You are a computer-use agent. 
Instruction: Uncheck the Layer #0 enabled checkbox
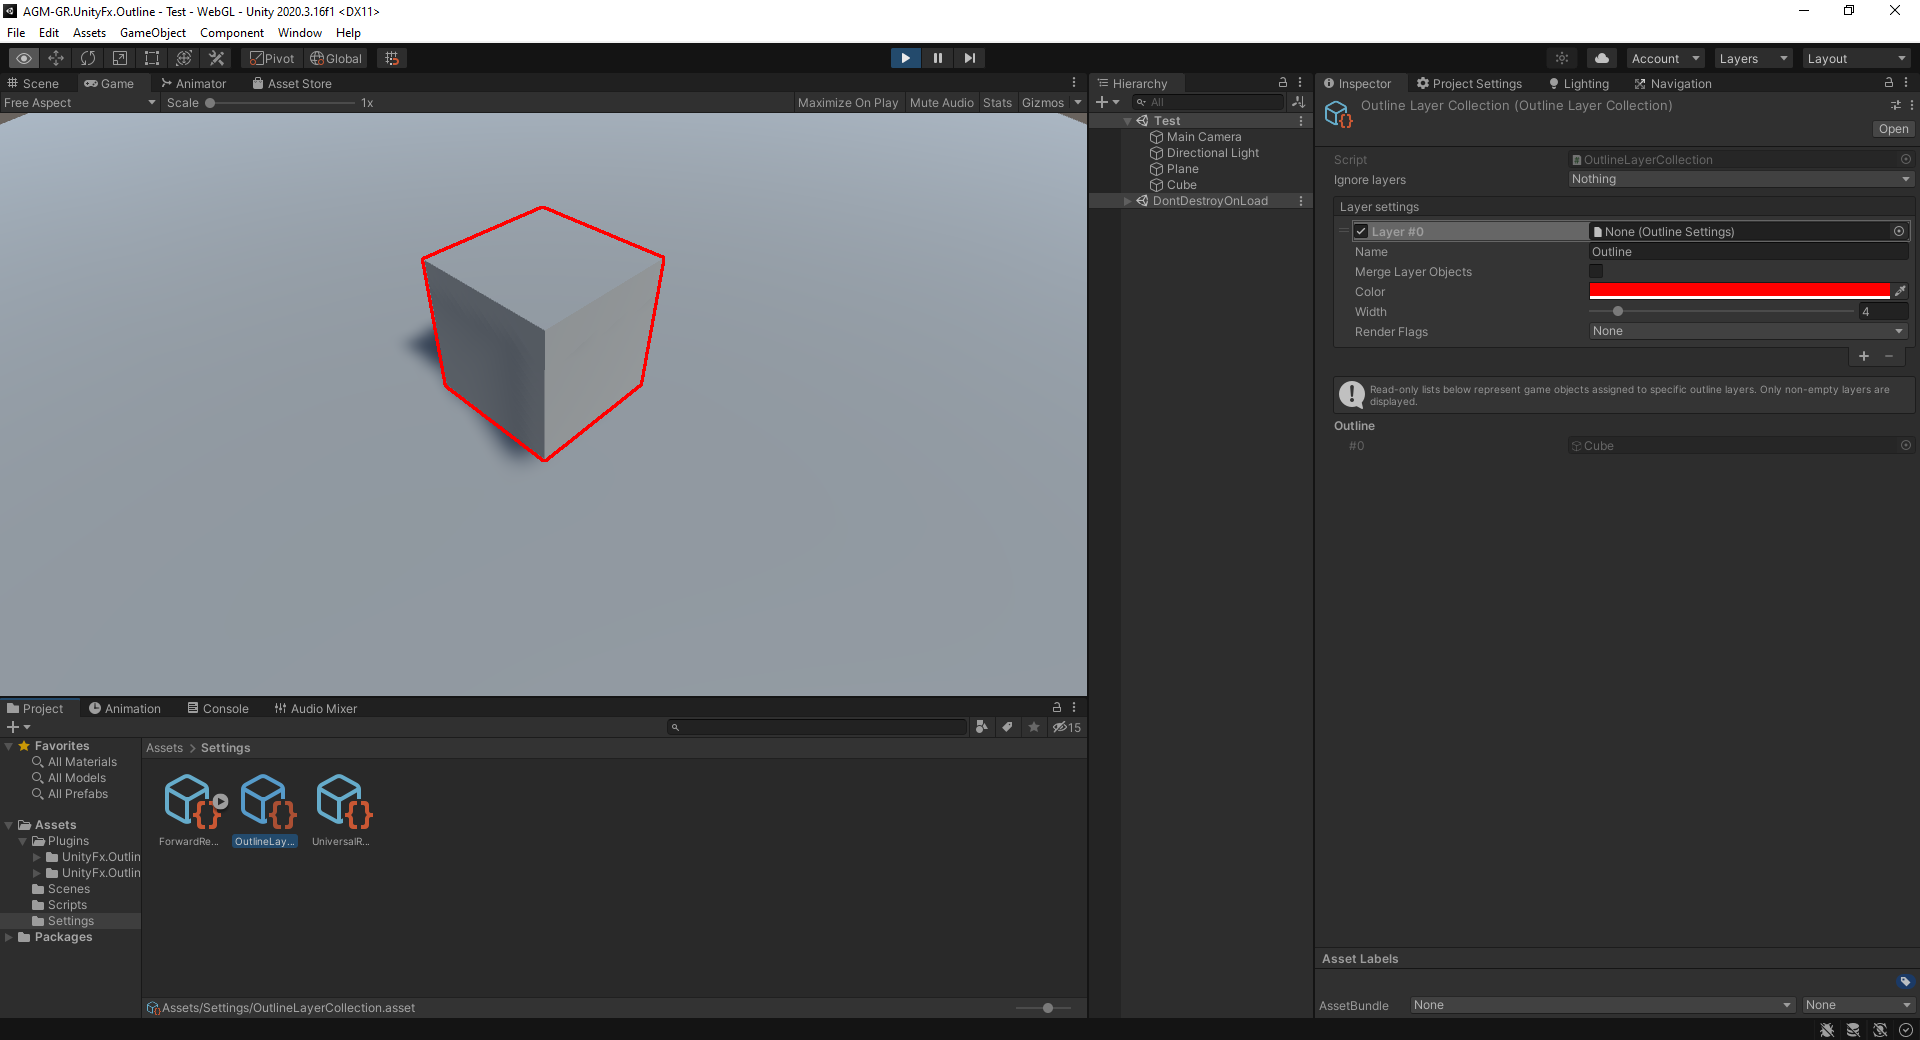click(1361, 231)
